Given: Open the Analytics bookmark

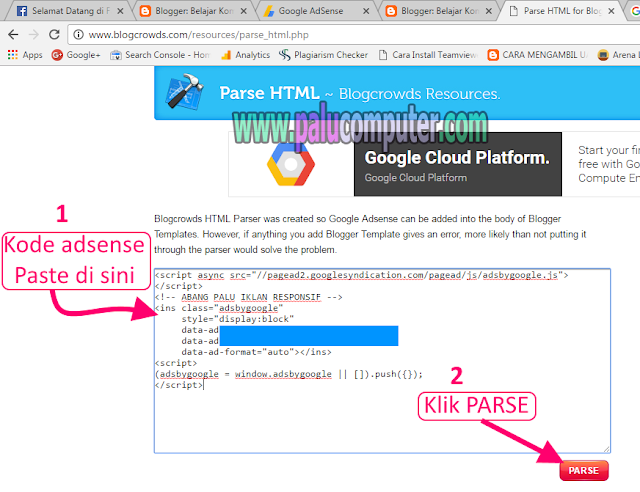Looking at the screenshot, I should (245, 55).
